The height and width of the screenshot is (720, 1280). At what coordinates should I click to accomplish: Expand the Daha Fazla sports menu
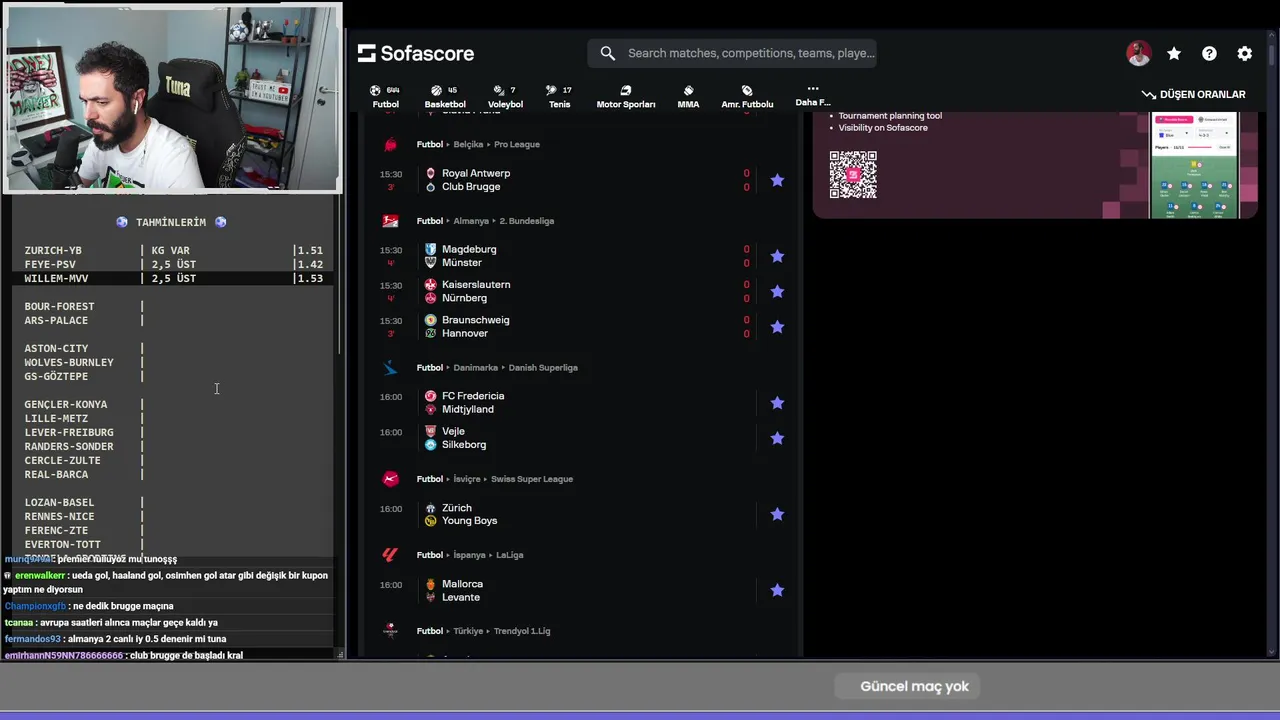[813, 95]
